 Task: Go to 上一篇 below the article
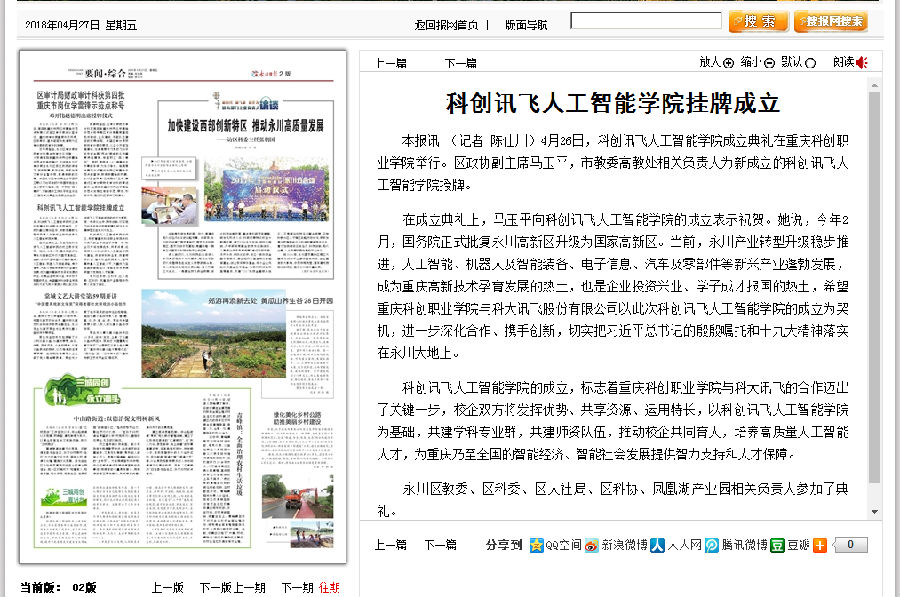(x=390, y=545)
